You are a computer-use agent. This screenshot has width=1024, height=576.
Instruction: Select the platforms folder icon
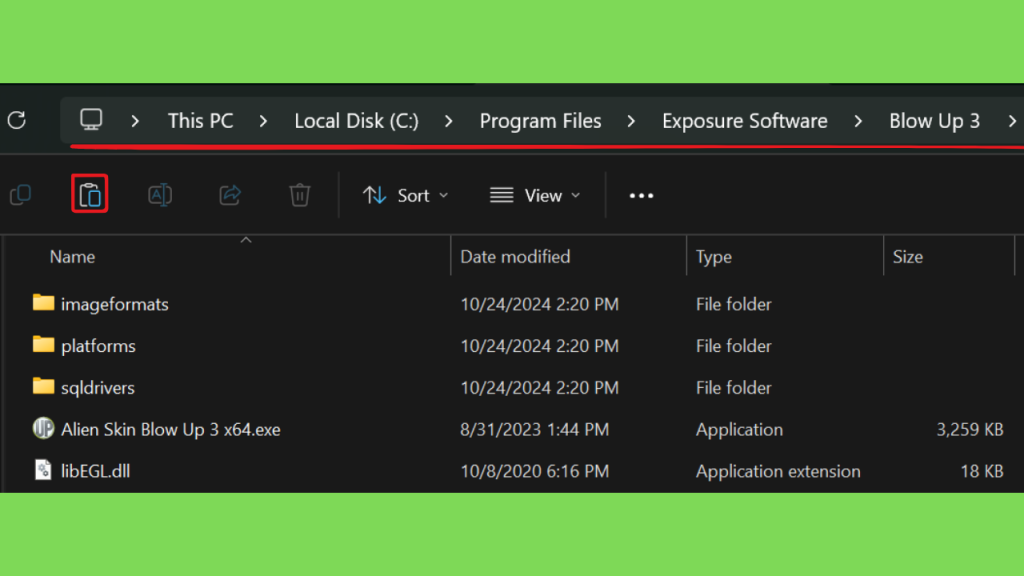pos(44,344)
